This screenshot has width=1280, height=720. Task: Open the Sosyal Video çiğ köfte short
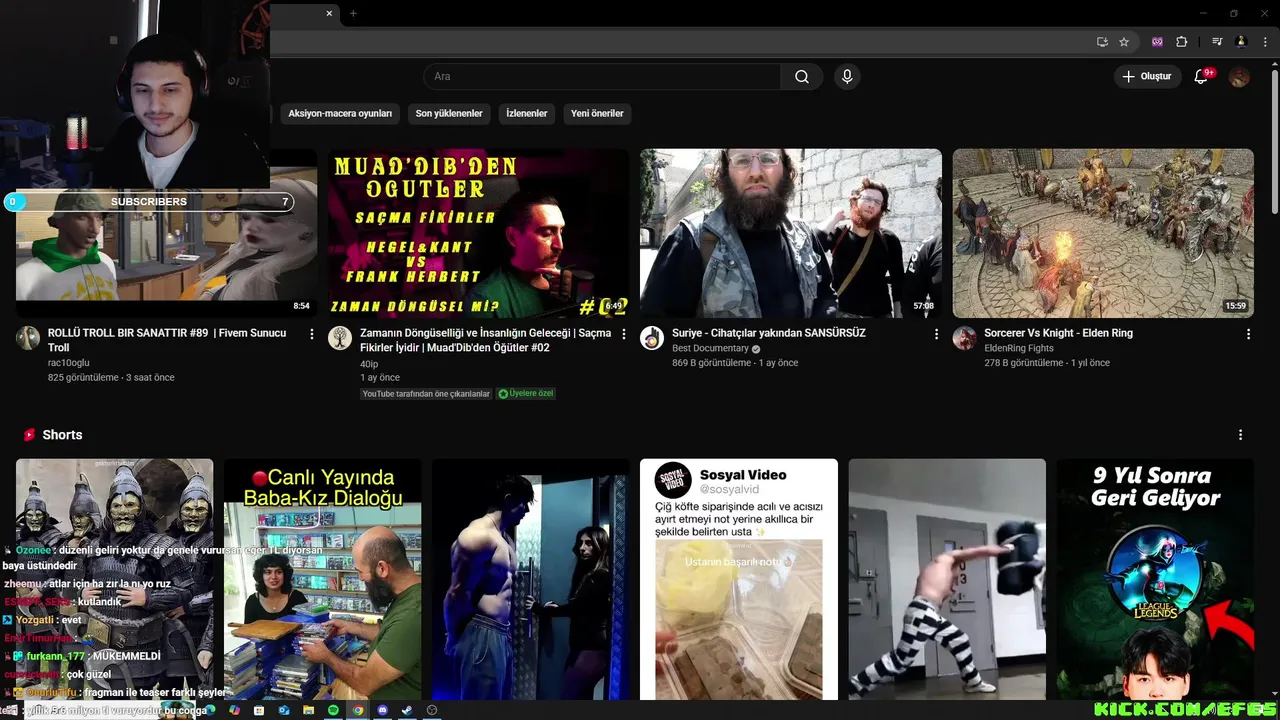[739, 579]
